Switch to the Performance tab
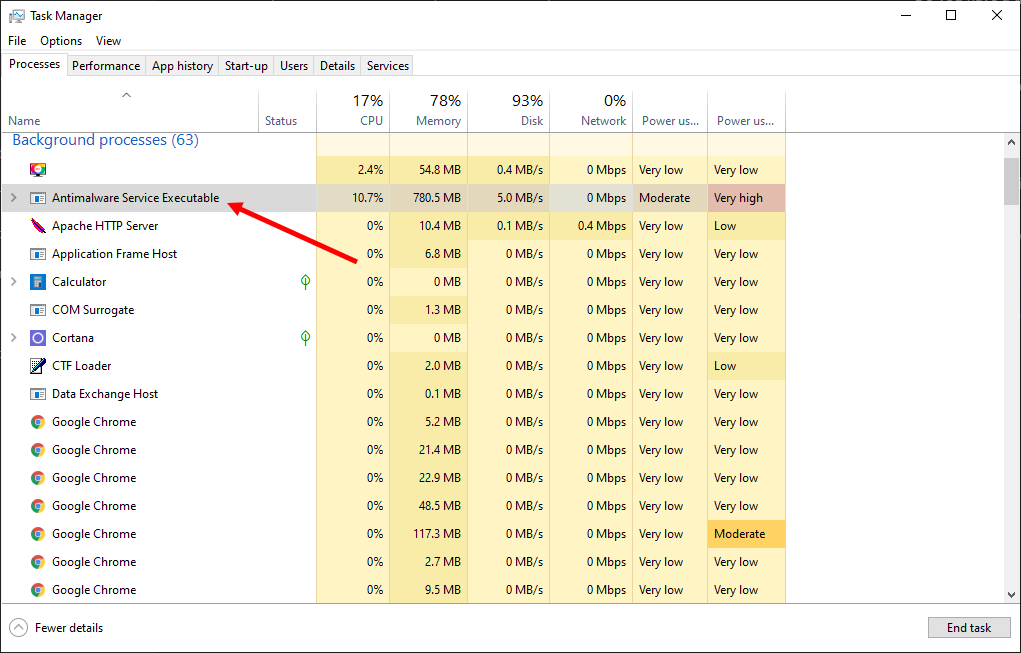 pos(106,66)
